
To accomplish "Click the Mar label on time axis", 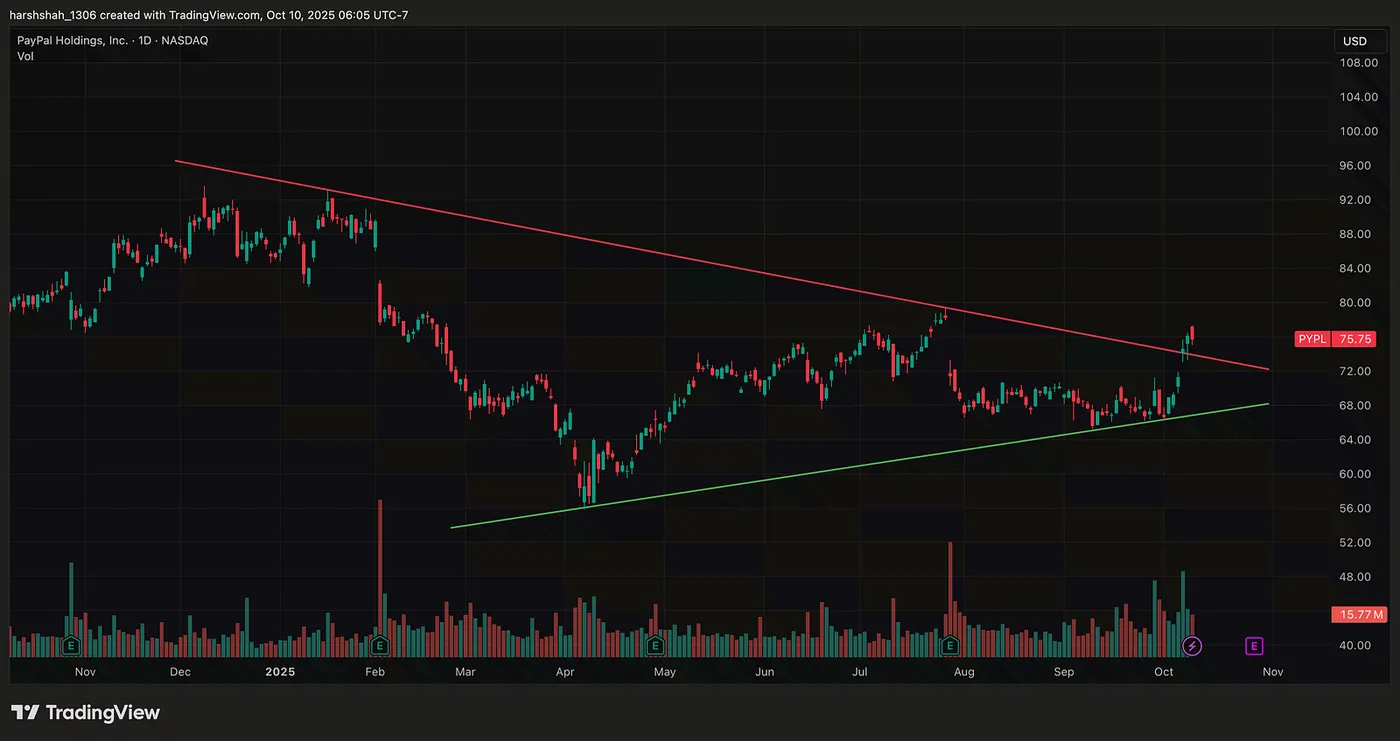I will [x=465, y=672].
